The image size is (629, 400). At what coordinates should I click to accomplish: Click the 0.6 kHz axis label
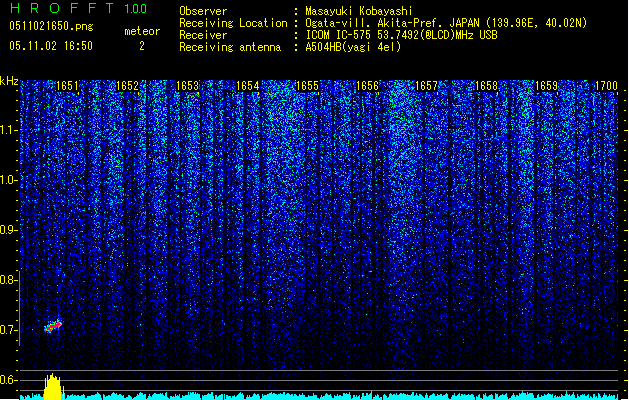[x=8, y=380]
